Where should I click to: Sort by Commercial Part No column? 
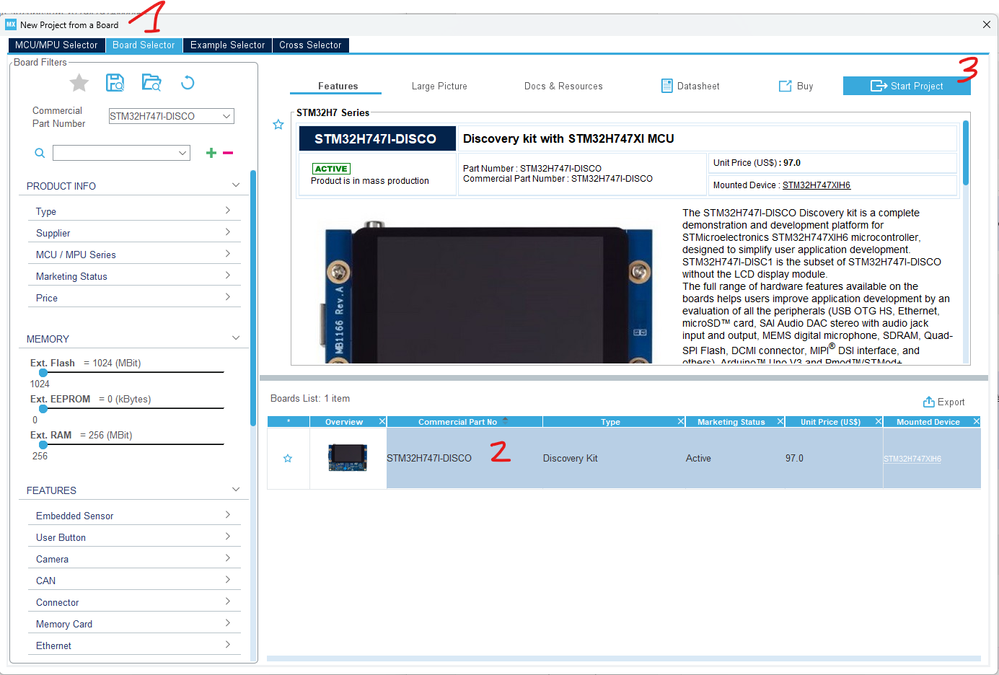click(464, 421)
